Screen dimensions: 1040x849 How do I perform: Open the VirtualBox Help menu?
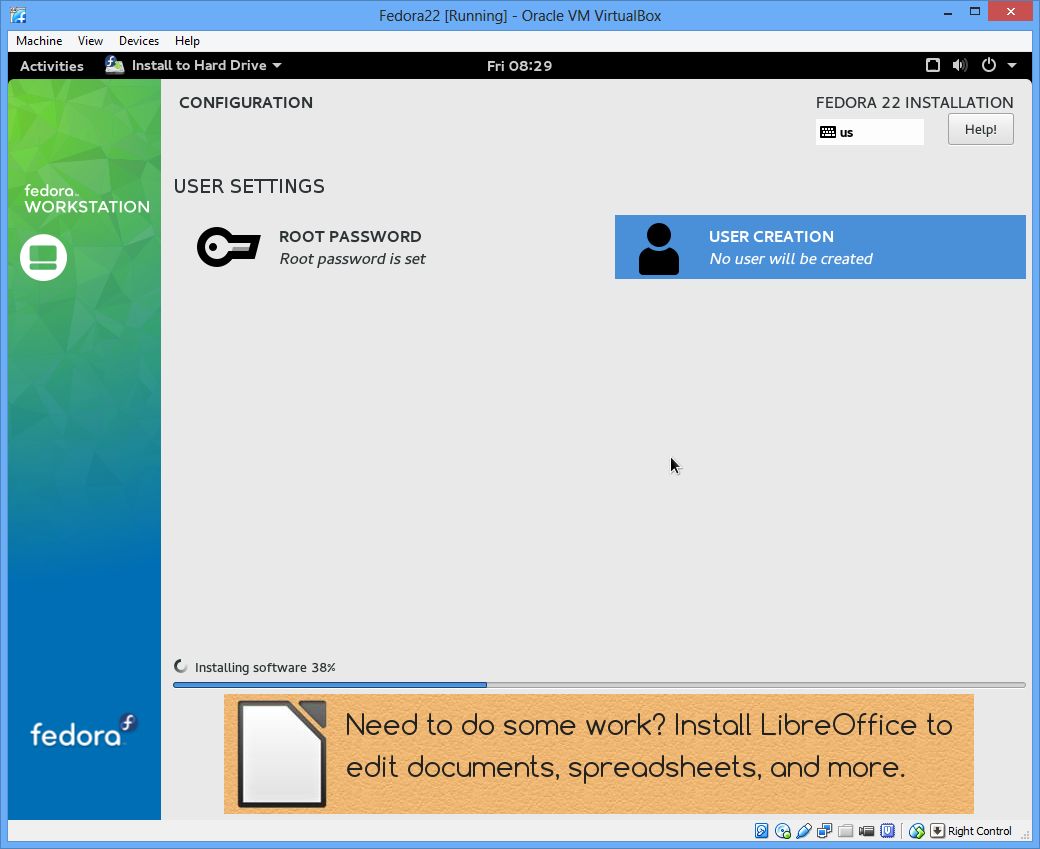[187, 40]
